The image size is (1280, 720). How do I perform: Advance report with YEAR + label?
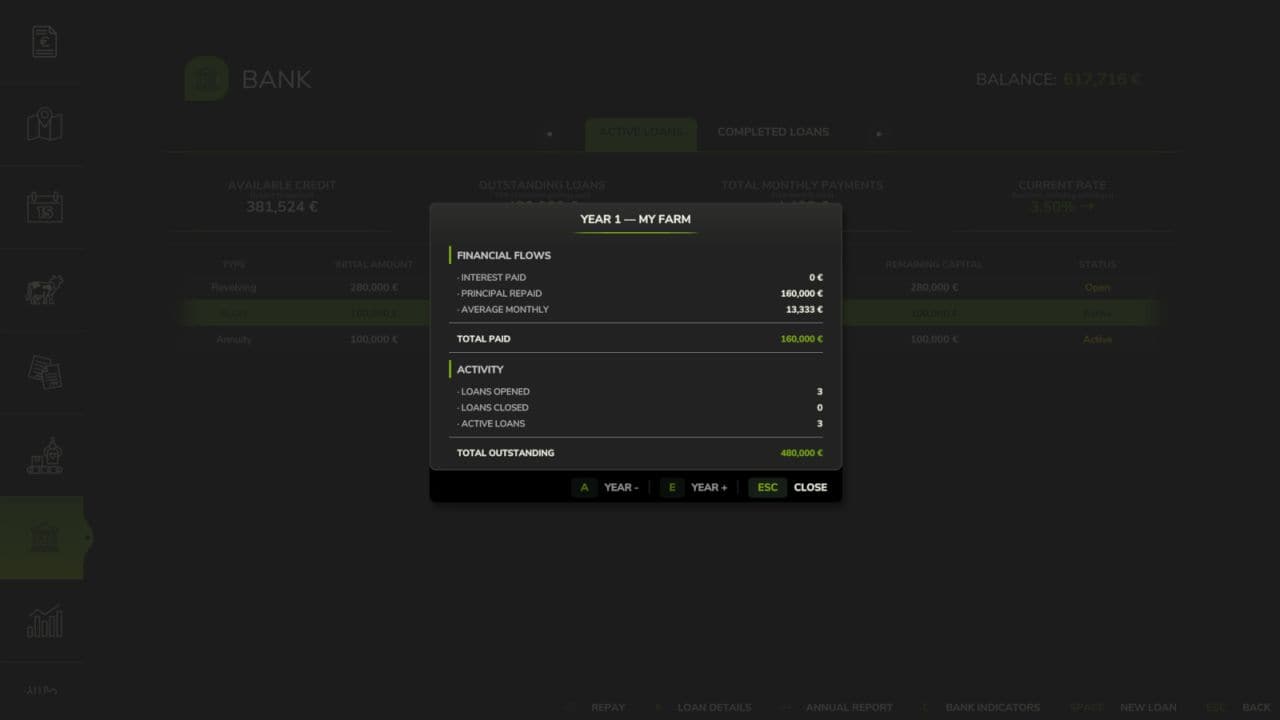click(709, 487)
